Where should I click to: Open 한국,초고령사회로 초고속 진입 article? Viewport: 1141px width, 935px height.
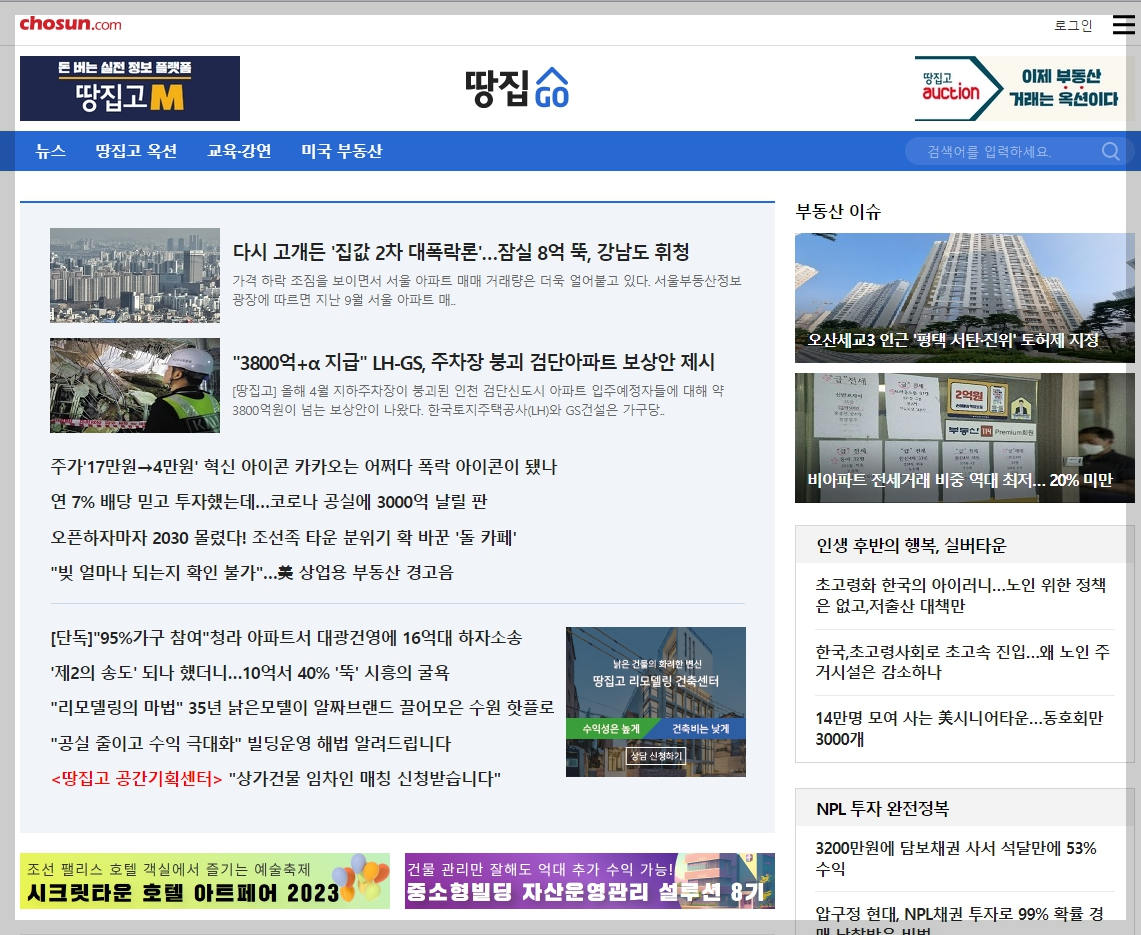click(962, 661)
